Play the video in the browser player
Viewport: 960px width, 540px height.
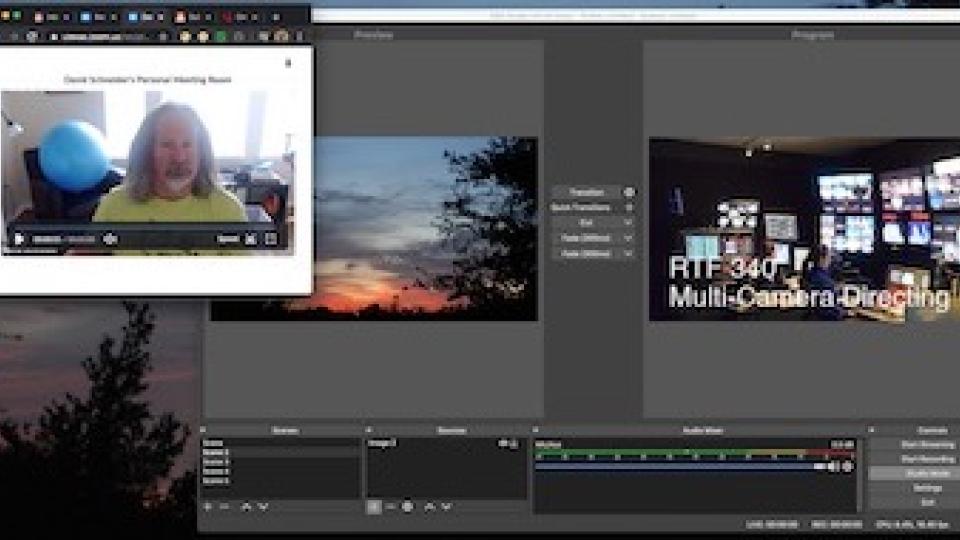click(x=19, y=239)
